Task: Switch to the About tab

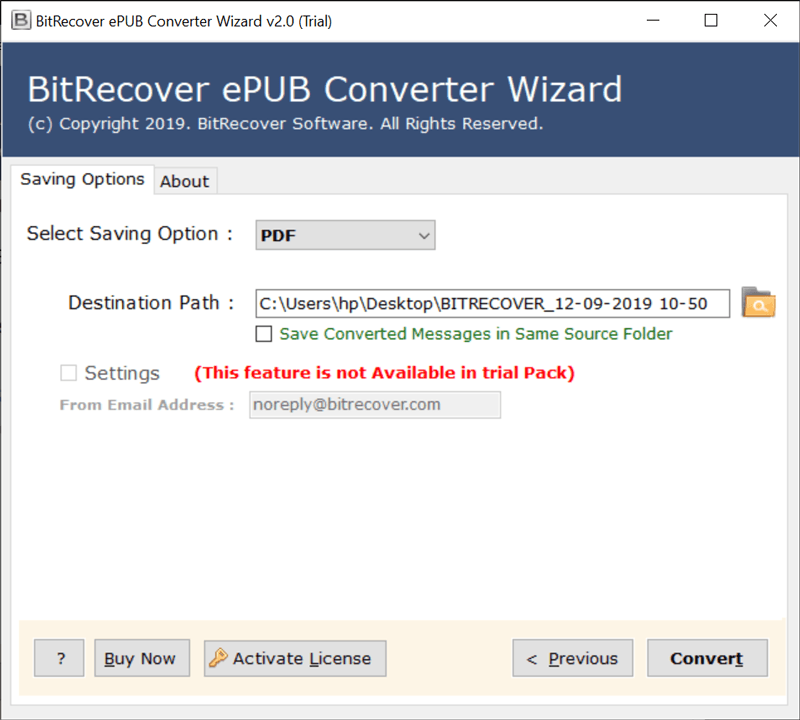Action: 185,181
